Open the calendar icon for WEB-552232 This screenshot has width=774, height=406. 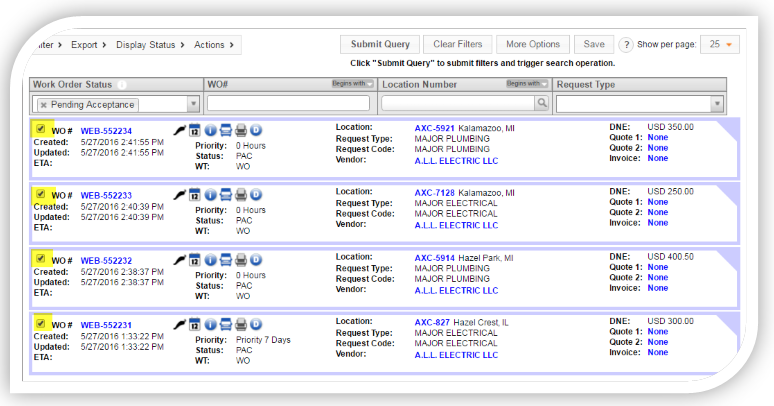(x=195, y=259)
